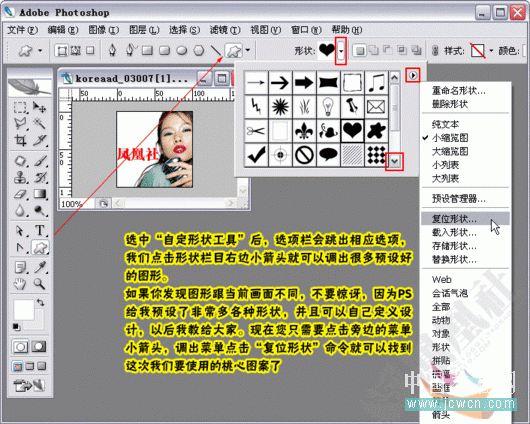Open the 文件 menu
Image resolution: width=530 pixels, height=424 pixels.
22,30
